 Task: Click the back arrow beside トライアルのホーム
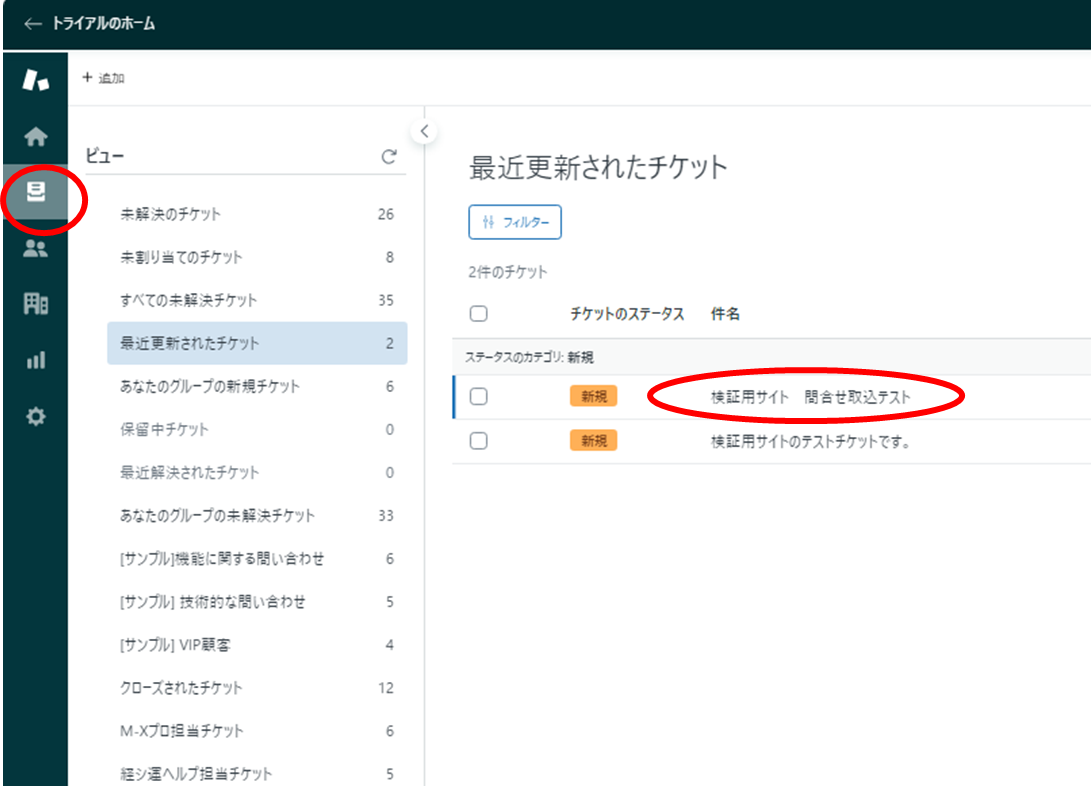point(33,24)
